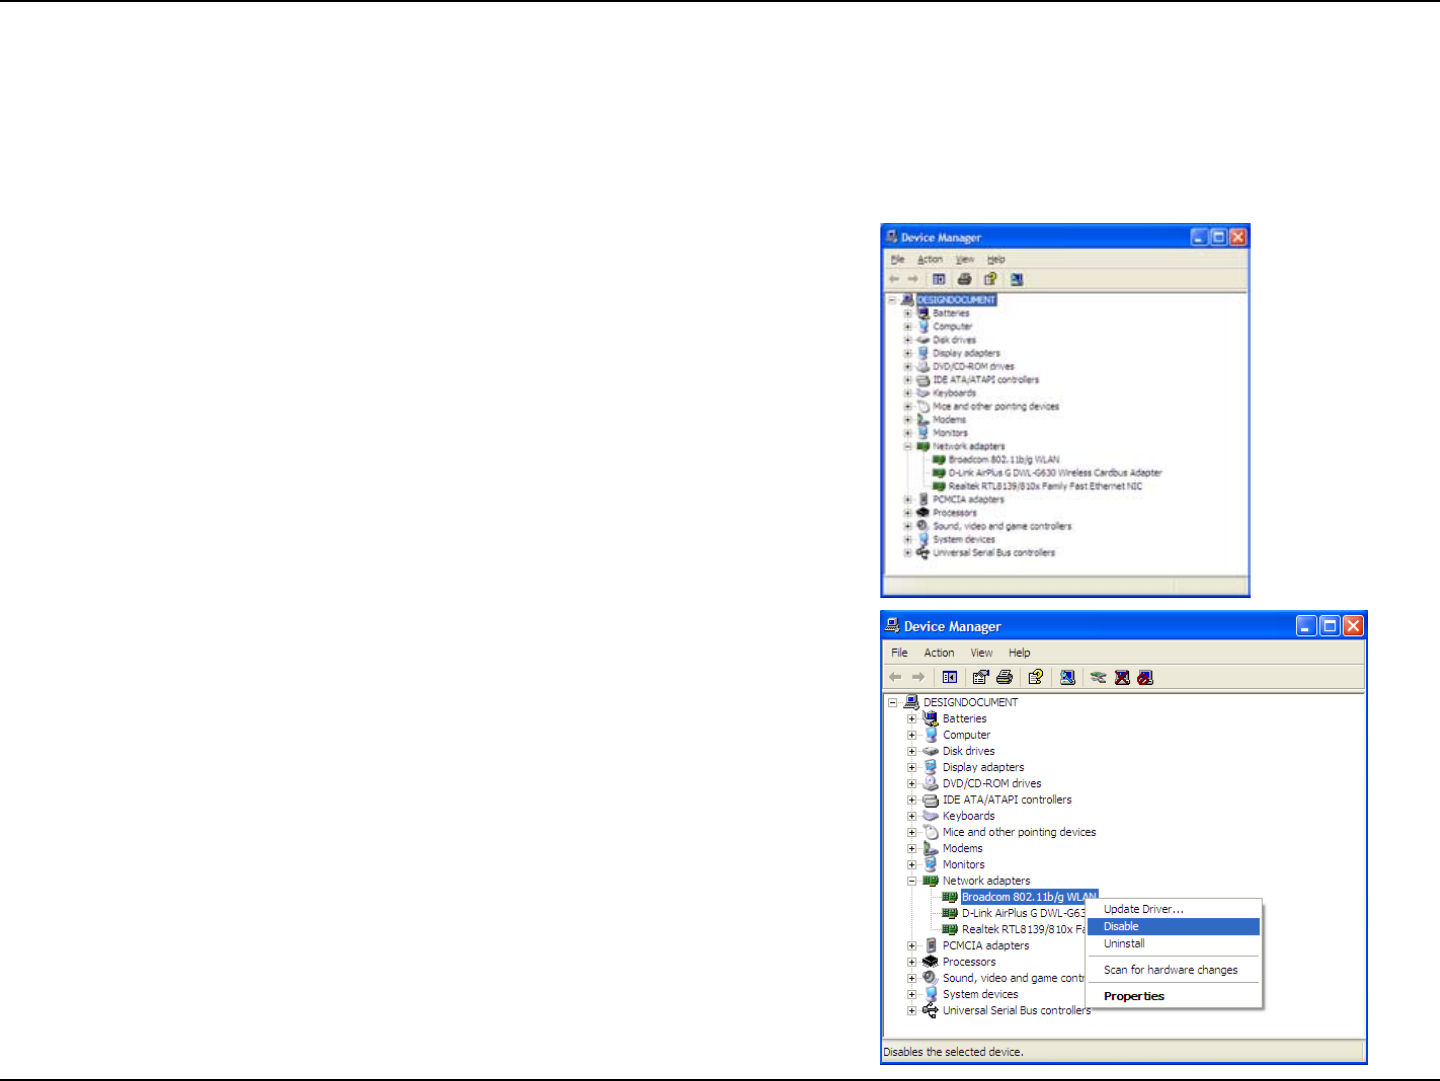Click Forward arrow in larger Device Manager toolbar
Viewport: 1440px width, 1081px height.
918,677
